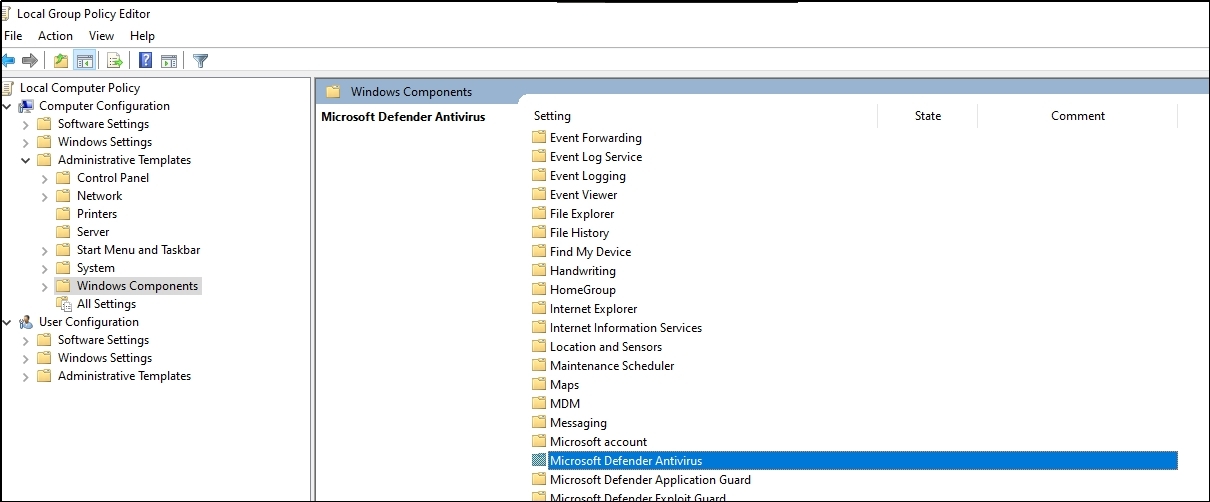Expand the Start Menu and Taskbar node
The height and width of the screenshot is (502, 1210).
click(45, 250)
